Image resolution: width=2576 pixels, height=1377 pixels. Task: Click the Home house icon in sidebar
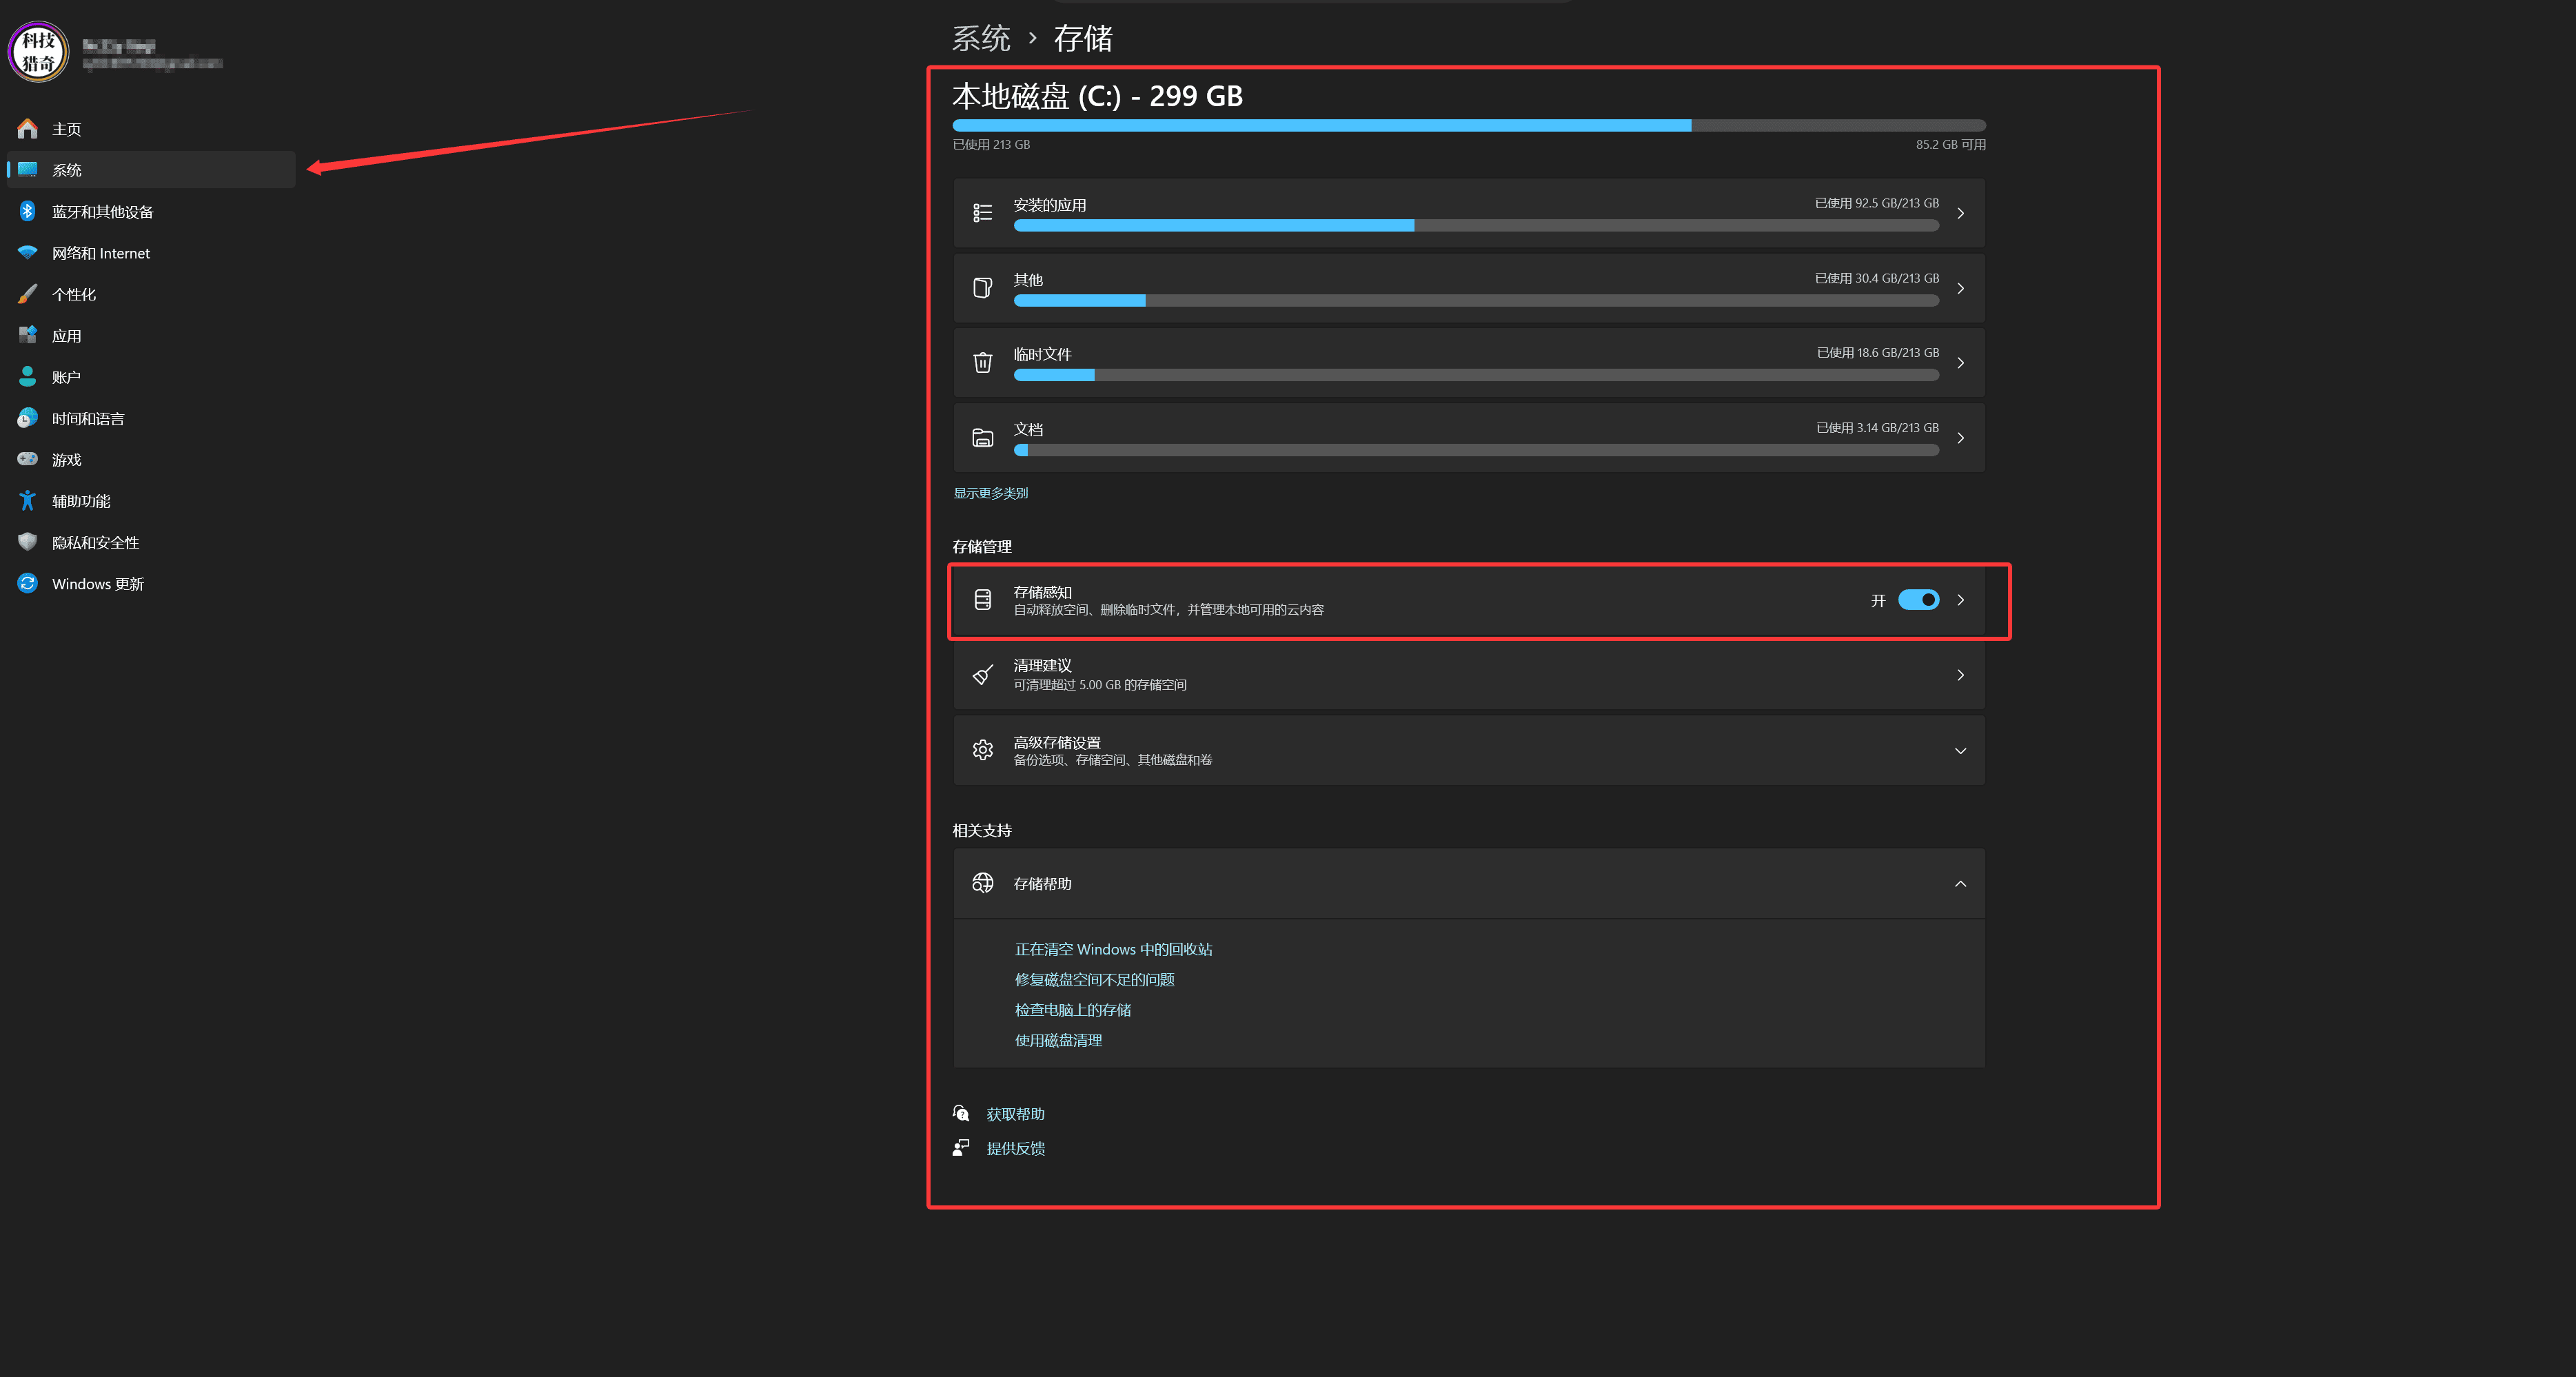[x=28, y=128]
